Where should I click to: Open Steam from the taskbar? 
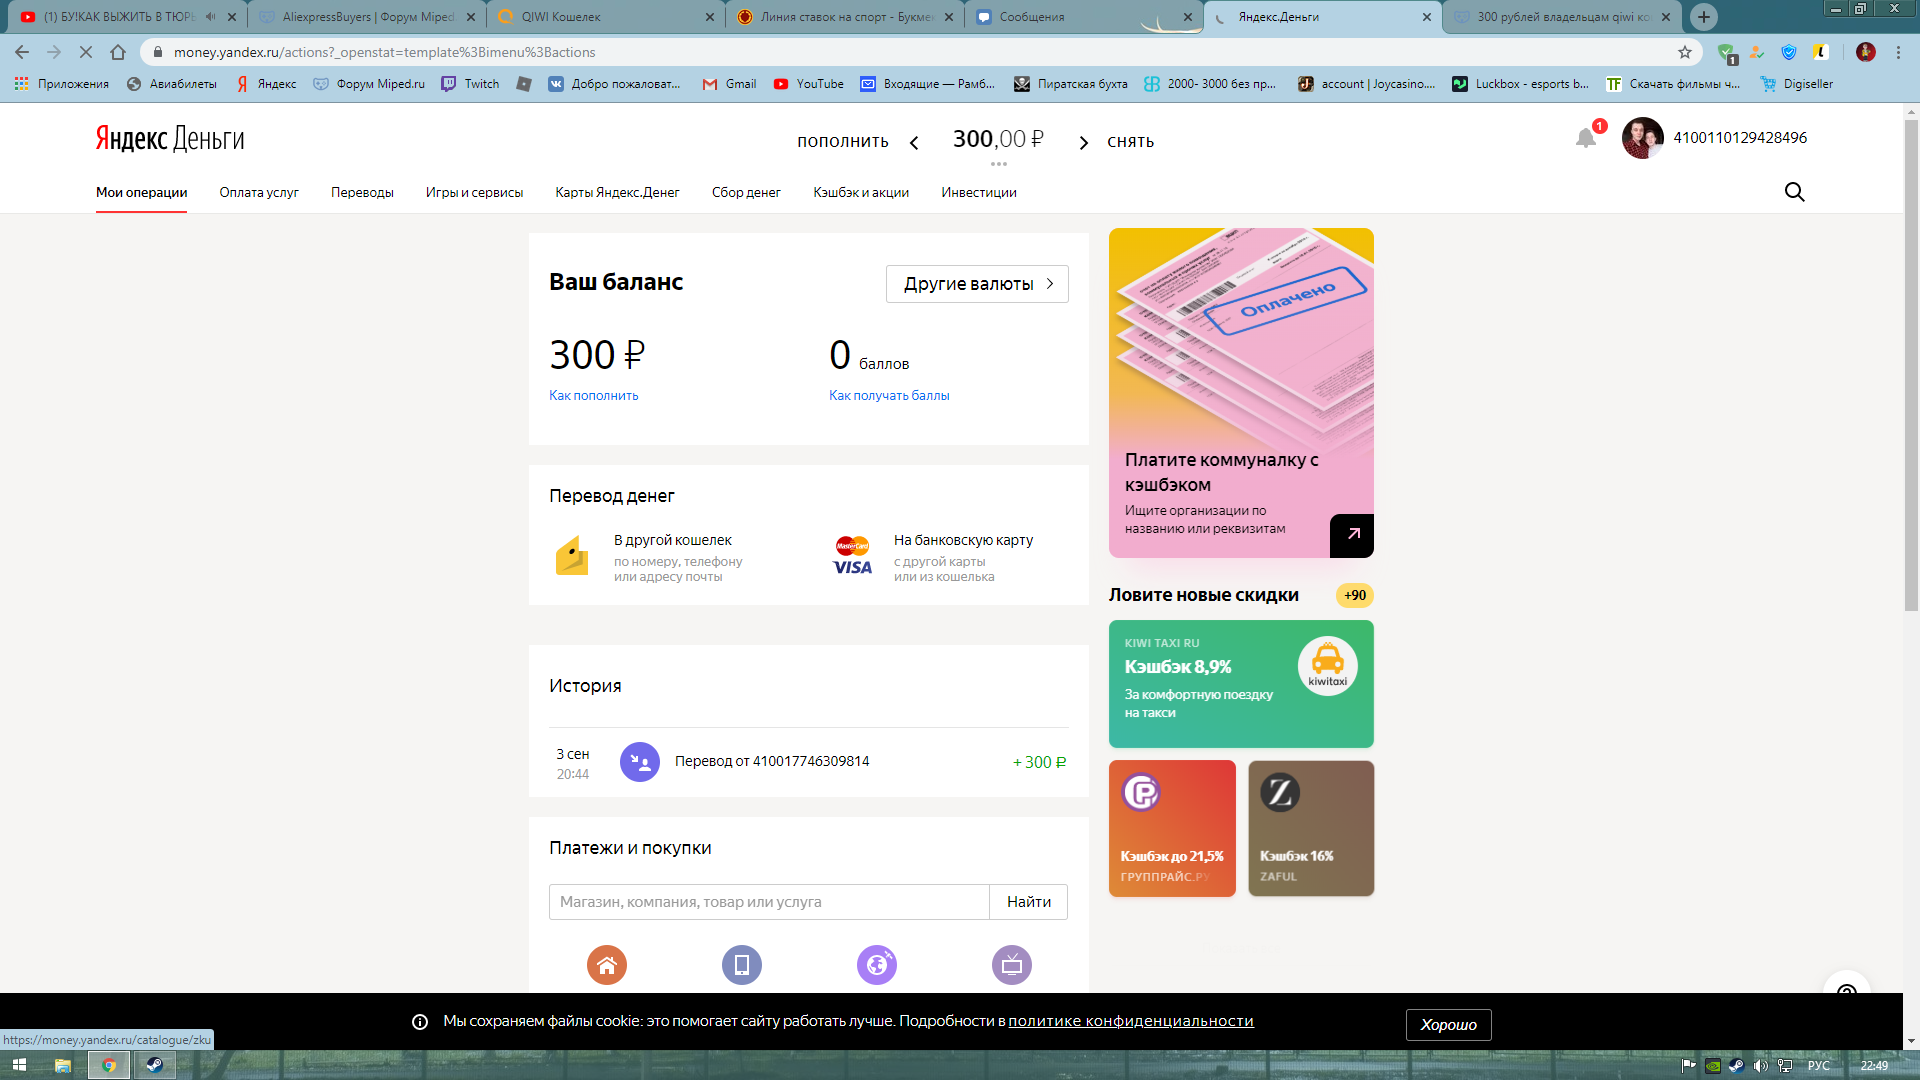154,1065
